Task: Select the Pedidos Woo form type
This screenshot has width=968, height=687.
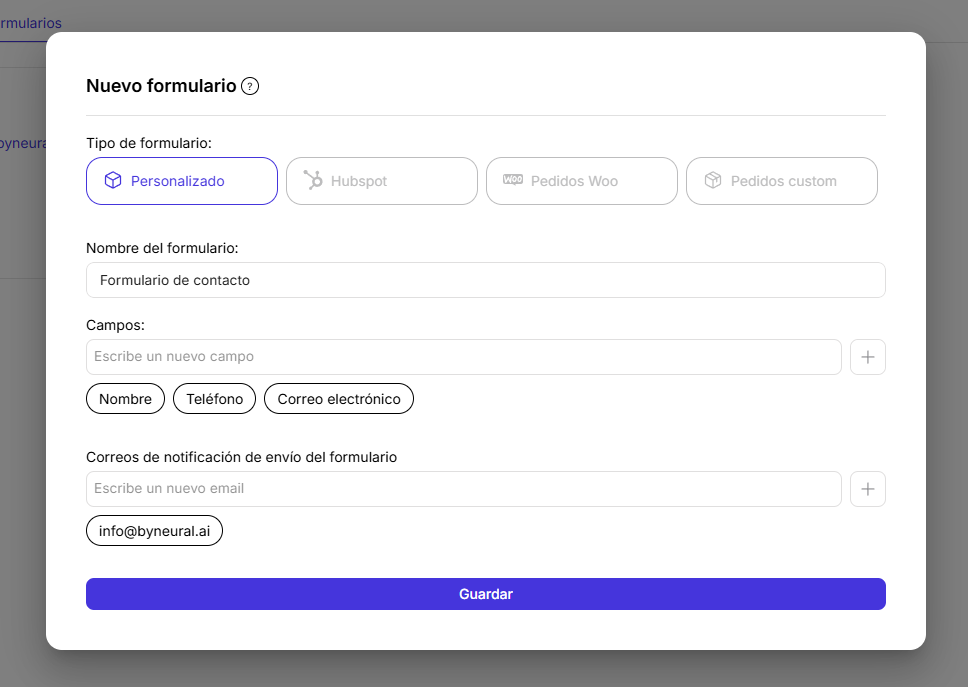Action: point(582,181)
